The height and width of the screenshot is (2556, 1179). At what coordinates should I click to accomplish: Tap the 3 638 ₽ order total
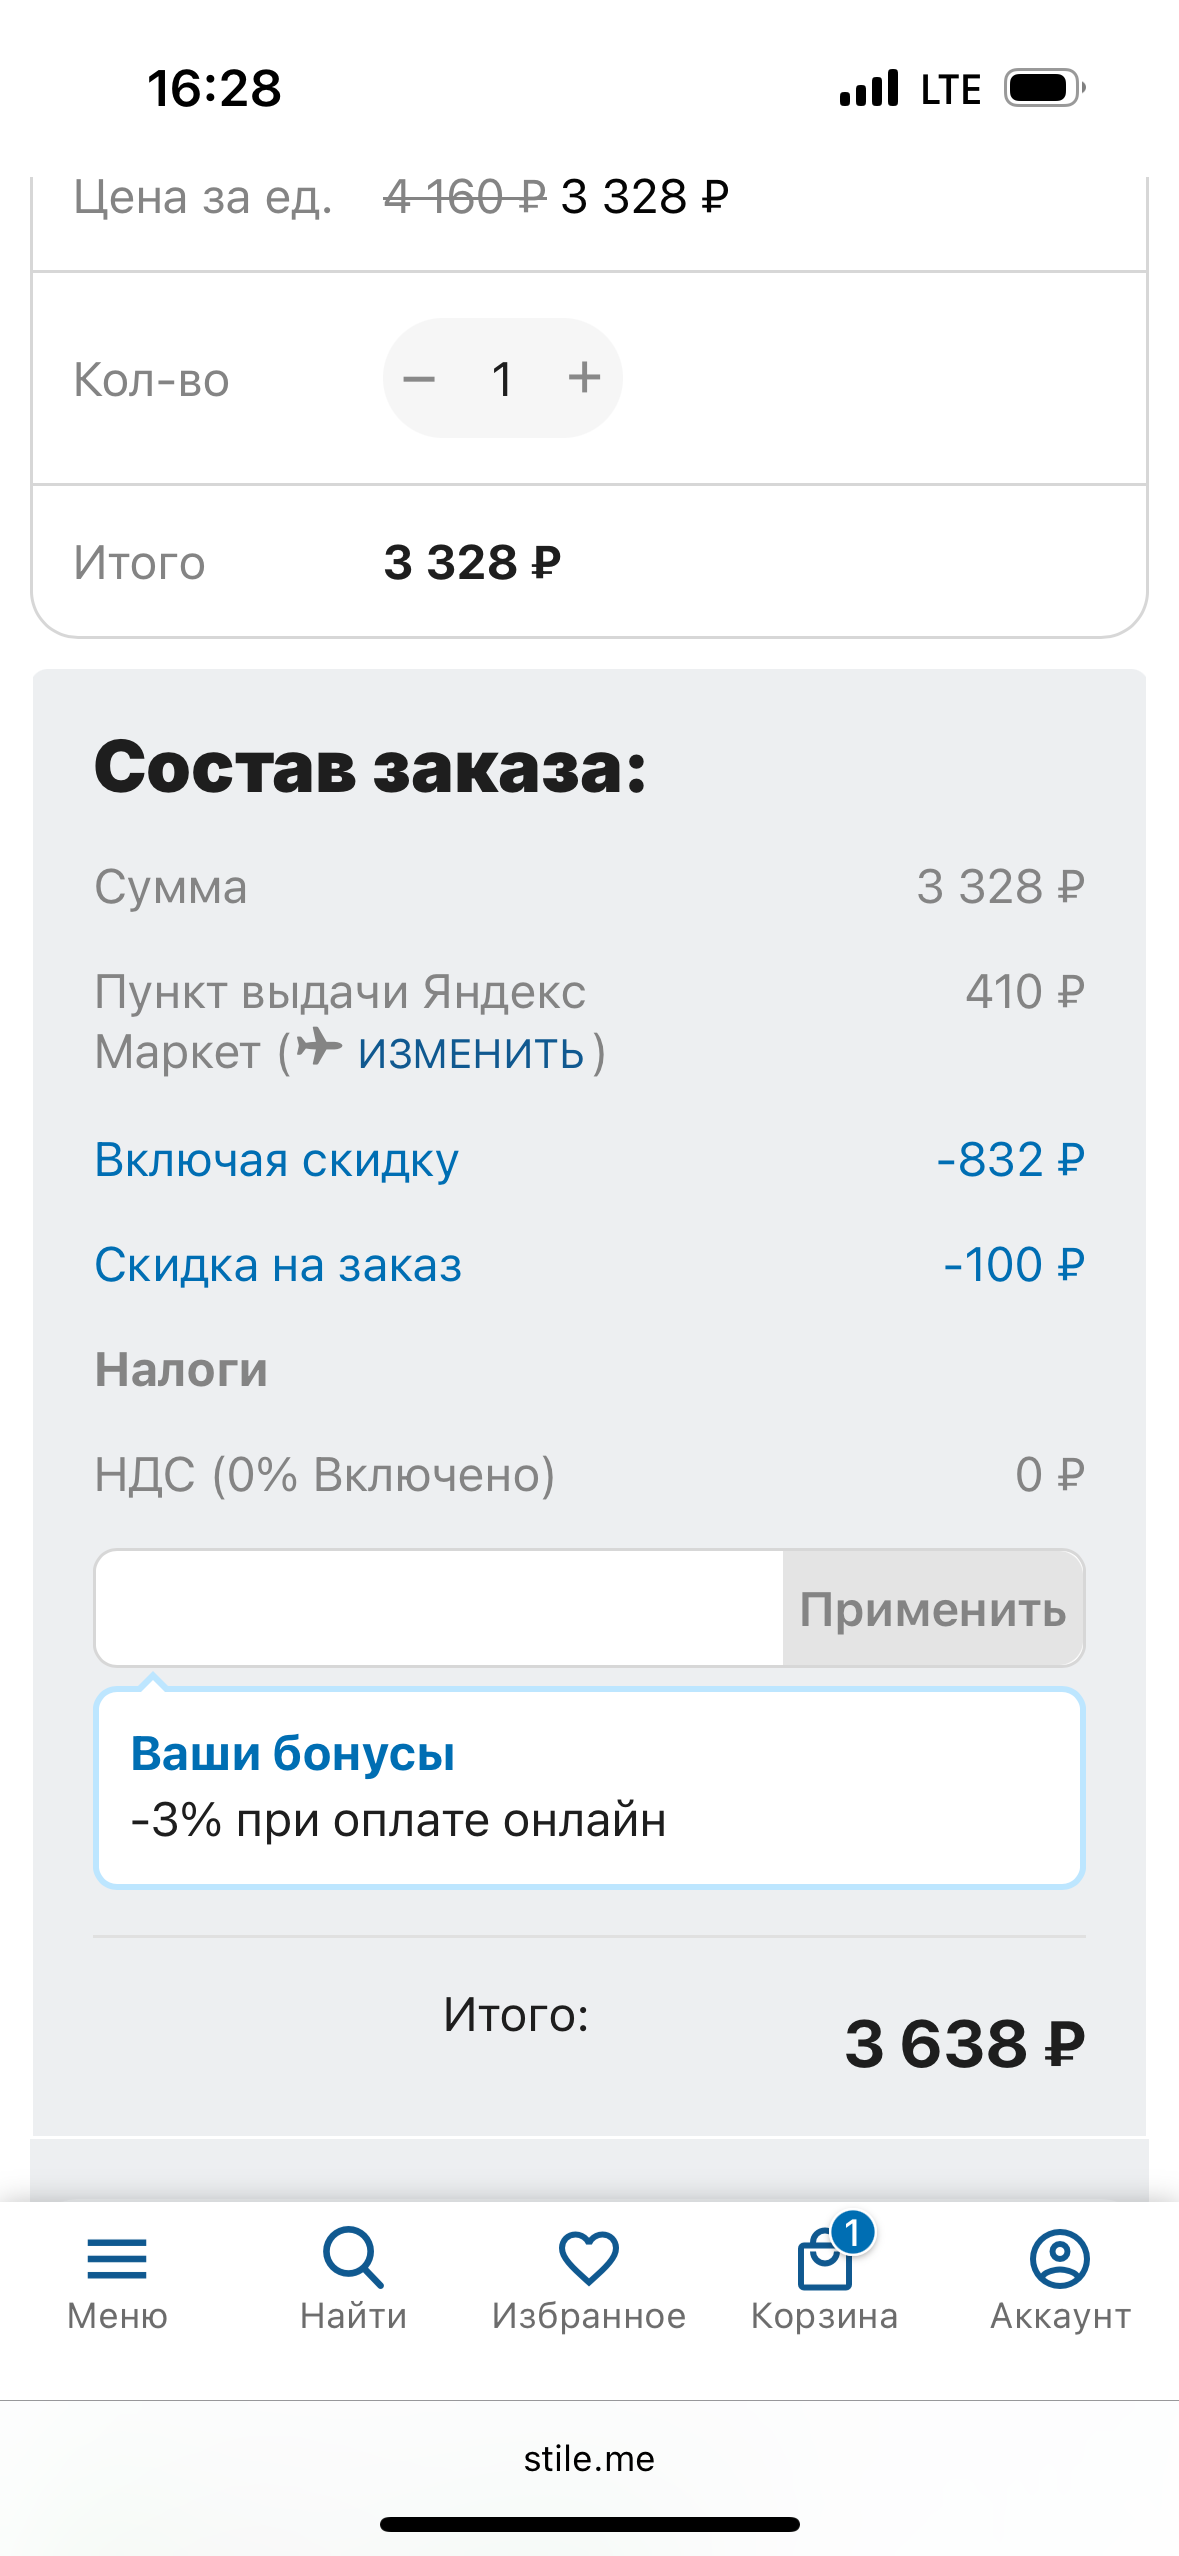click(964, 2044)
